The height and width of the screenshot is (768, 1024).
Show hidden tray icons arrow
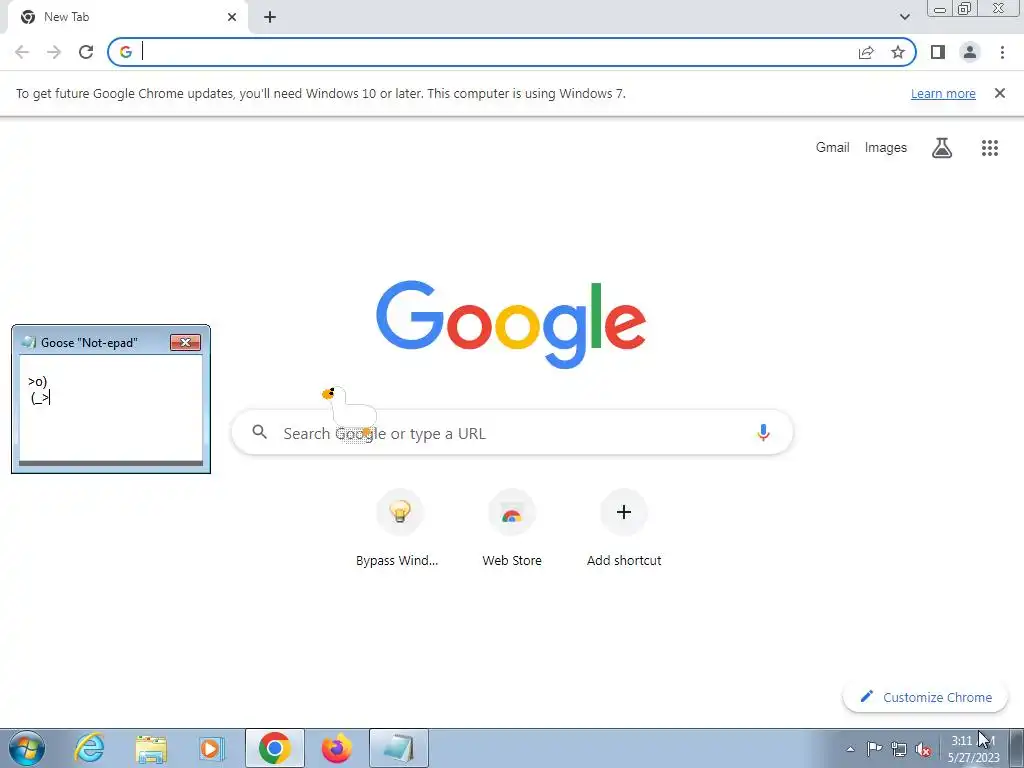point(850,749)
